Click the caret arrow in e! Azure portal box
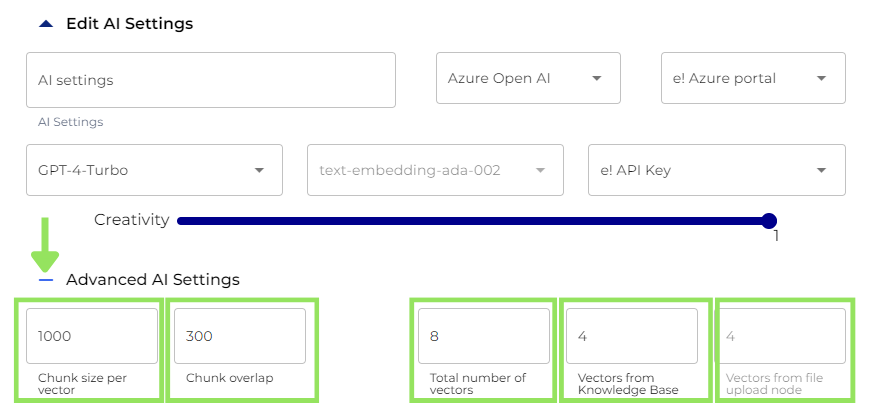The image size is (880, 415). [x=821, y=78]
